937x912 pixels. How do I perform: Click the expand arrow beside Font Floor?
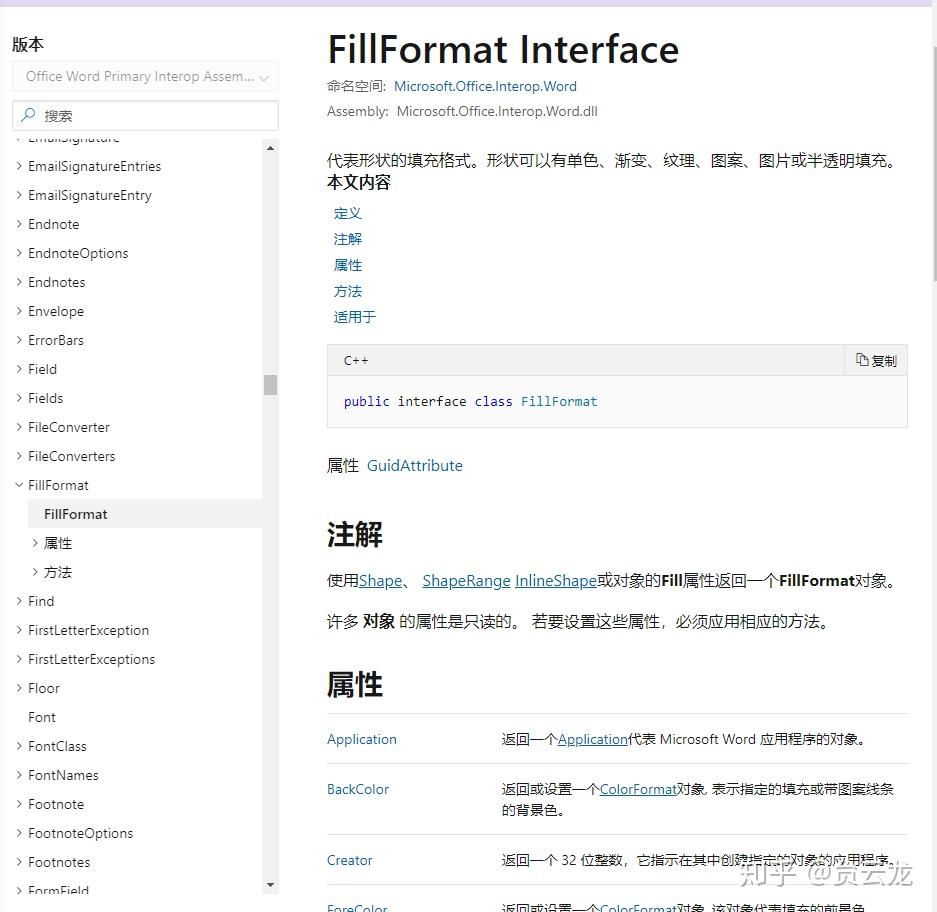coord(19,688)
